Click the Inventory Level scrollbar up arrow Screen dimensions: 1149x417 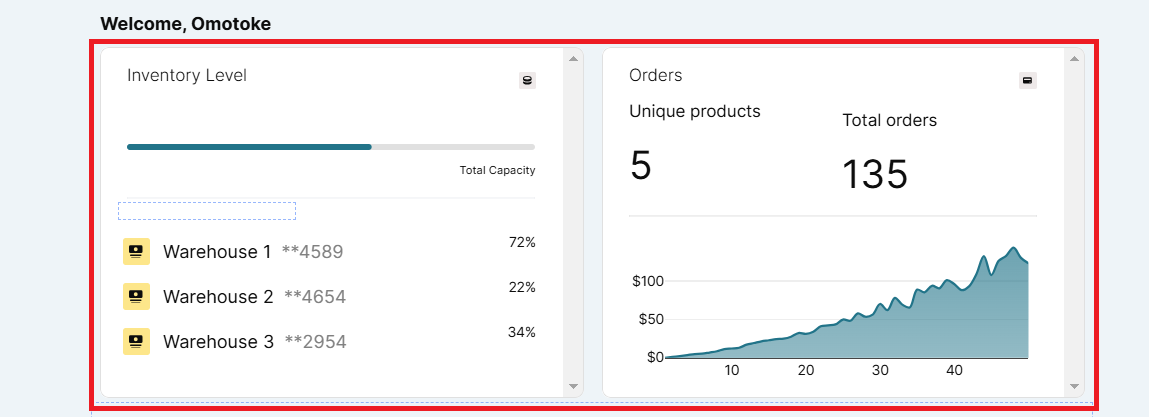573,59
